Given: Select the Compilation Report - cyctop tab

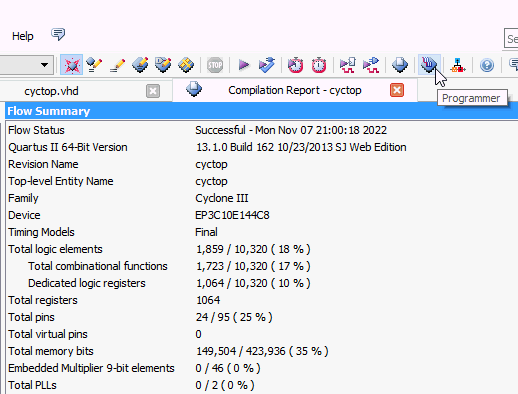Looking at the screenshot, I should 295,90.
